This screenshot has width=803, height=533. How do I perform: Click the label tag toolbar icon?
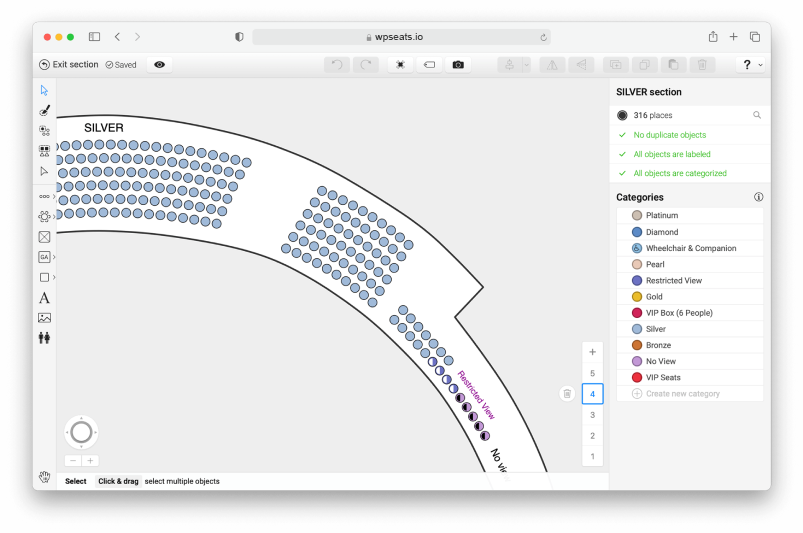(x=429, y=65)
